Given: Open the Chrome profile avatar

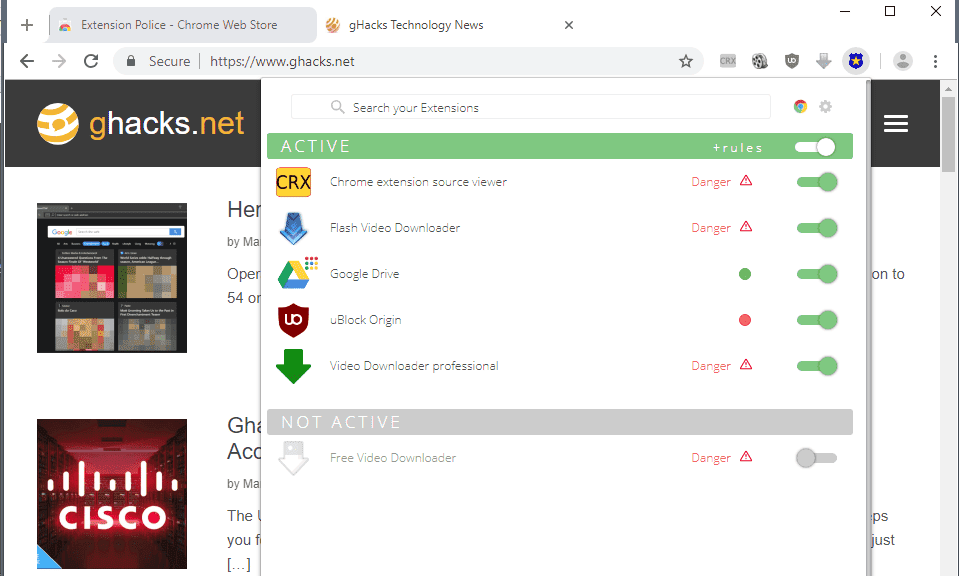Looking at the screenshot, I should click(903, 61).
